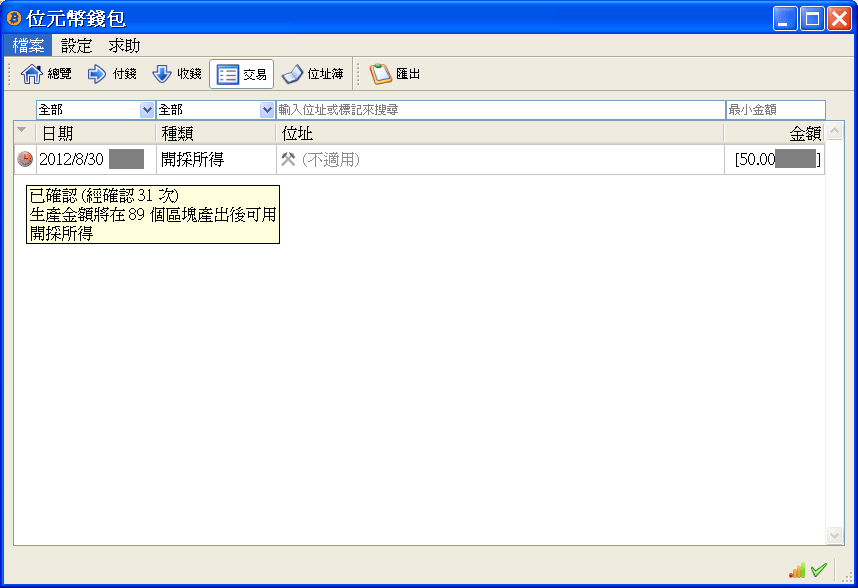This screenshot has width=858, height=588.
Task: Open the 求助 menu
Action: (124, 45)
